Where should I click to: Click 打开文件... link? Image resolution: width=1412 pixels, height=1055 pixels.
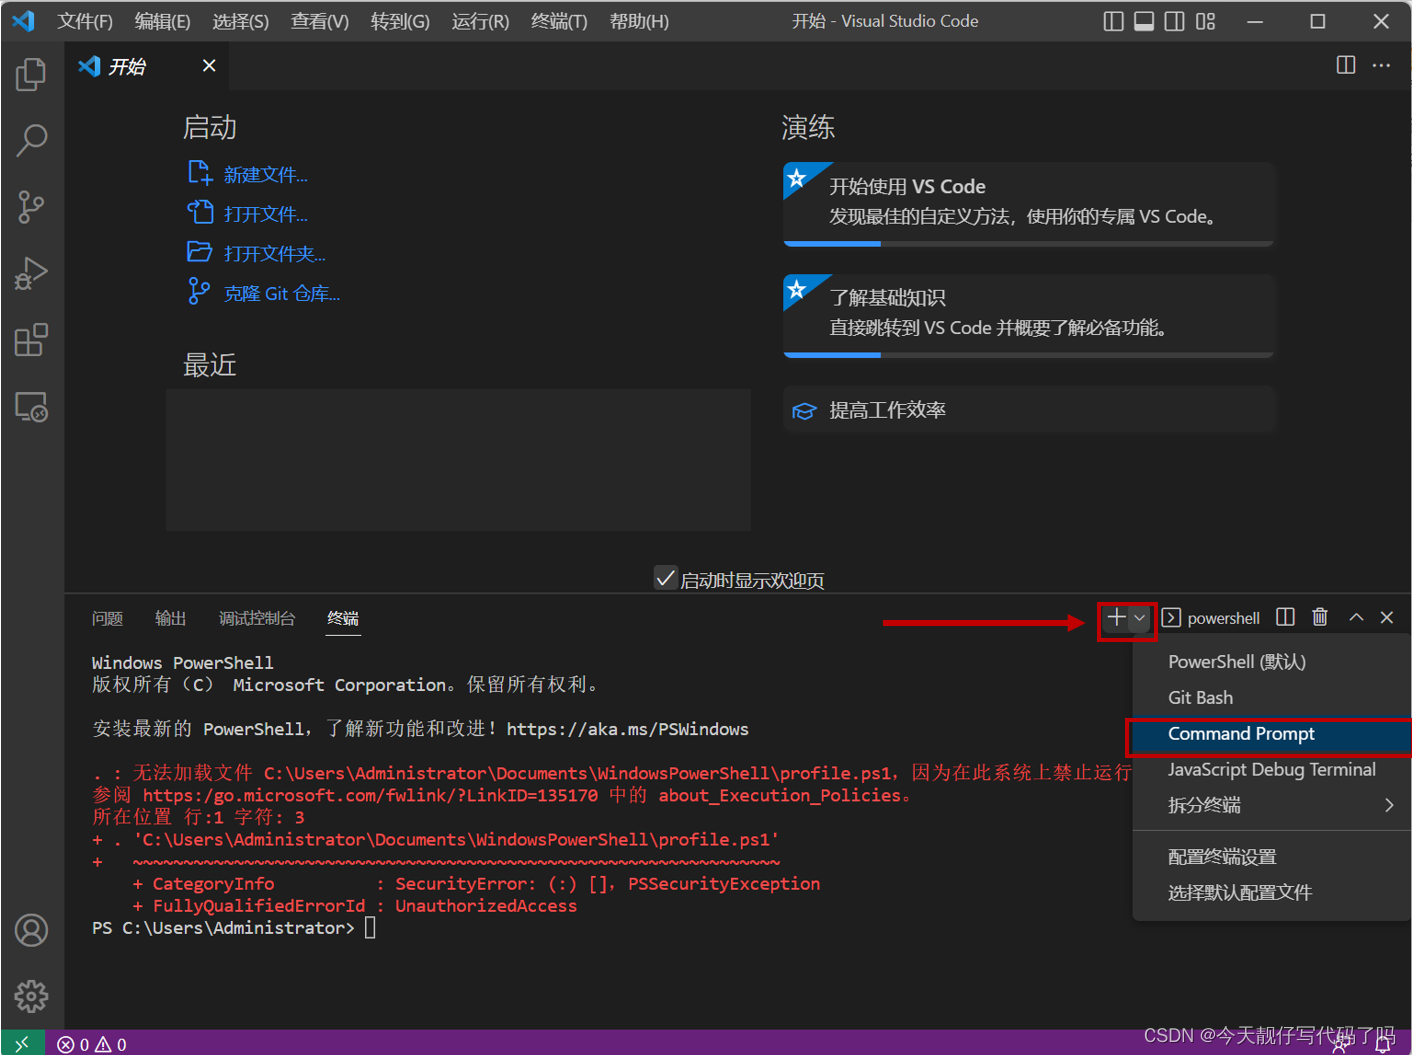[x=265, y=214]
